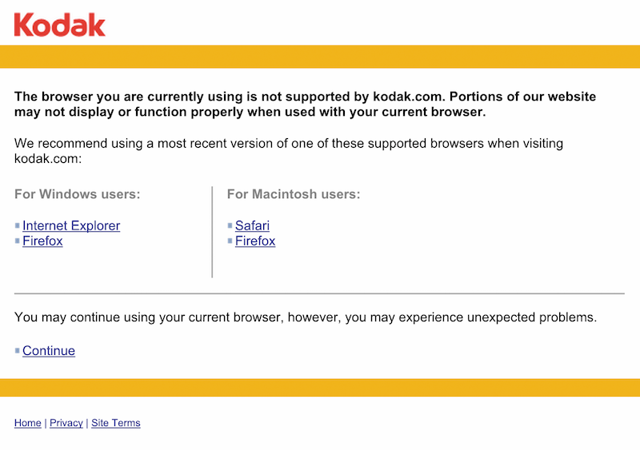
Task: Click the "For Windows users:" heading
Action: [x=77, y=194]
